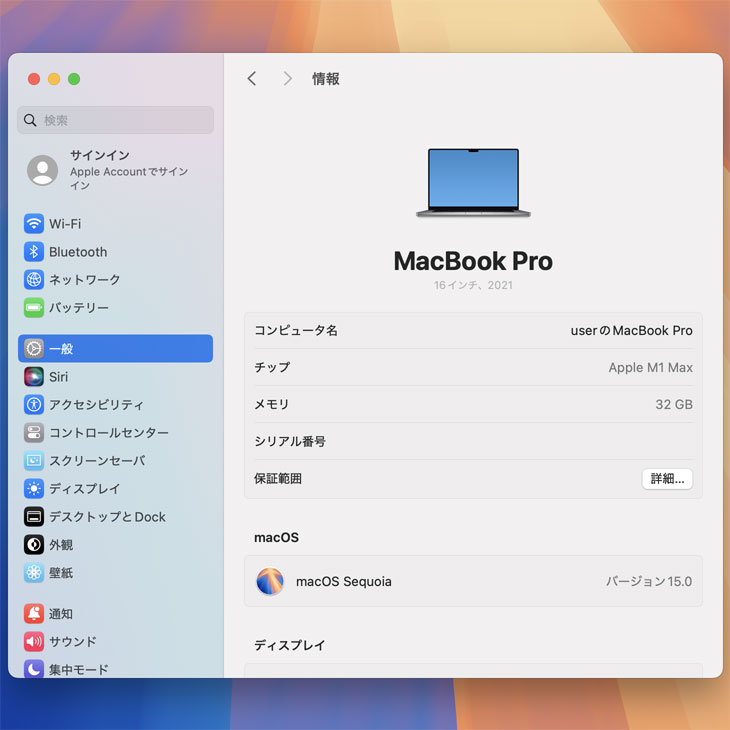Click the ディスプレイ sun icon
The width and height of the screenshot is (730, 730).
pos(34,488)
